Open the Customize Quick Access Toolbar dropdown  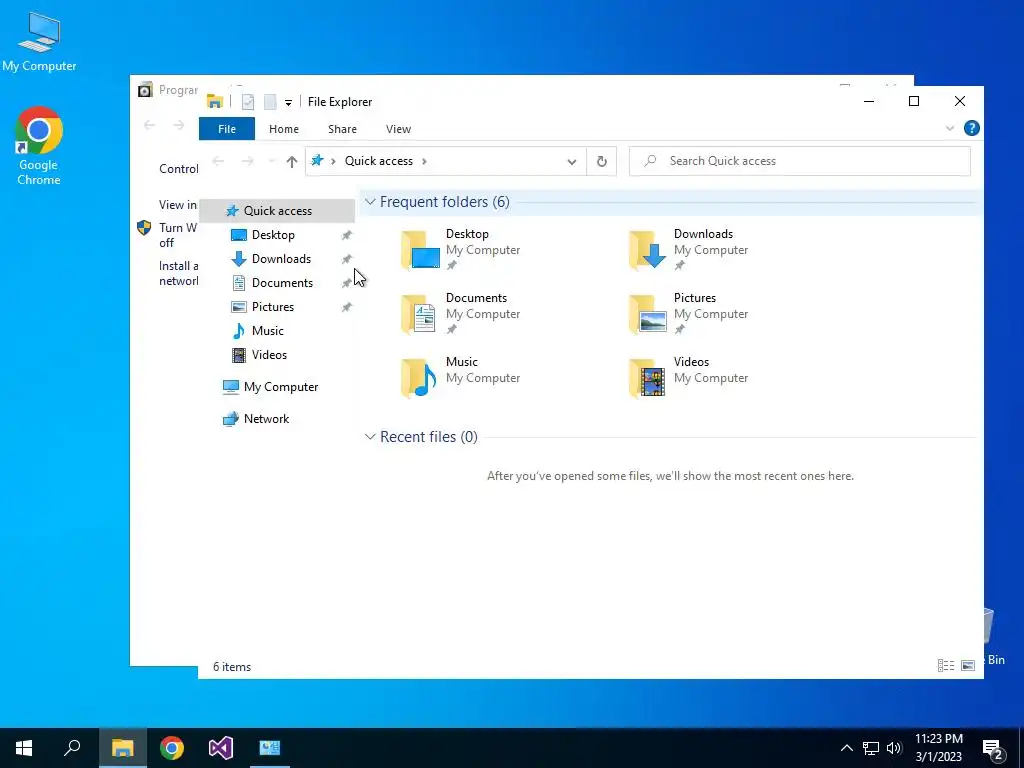[288, 103]
